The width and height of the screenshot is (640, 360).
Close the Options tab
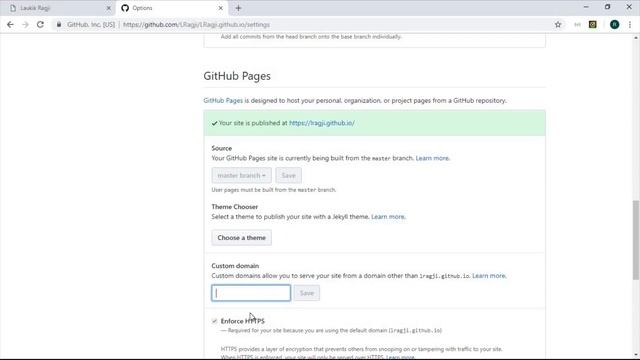(x=220, y=8)
